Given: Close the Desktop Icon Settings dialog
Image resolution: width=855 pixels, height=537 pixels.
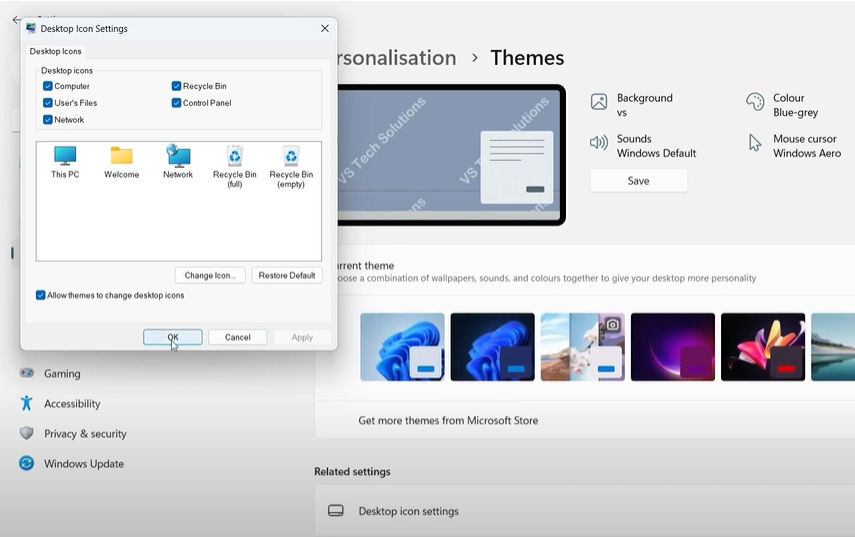Looking at the screenshot, I should pyautogui.click(x=324, y=28).
